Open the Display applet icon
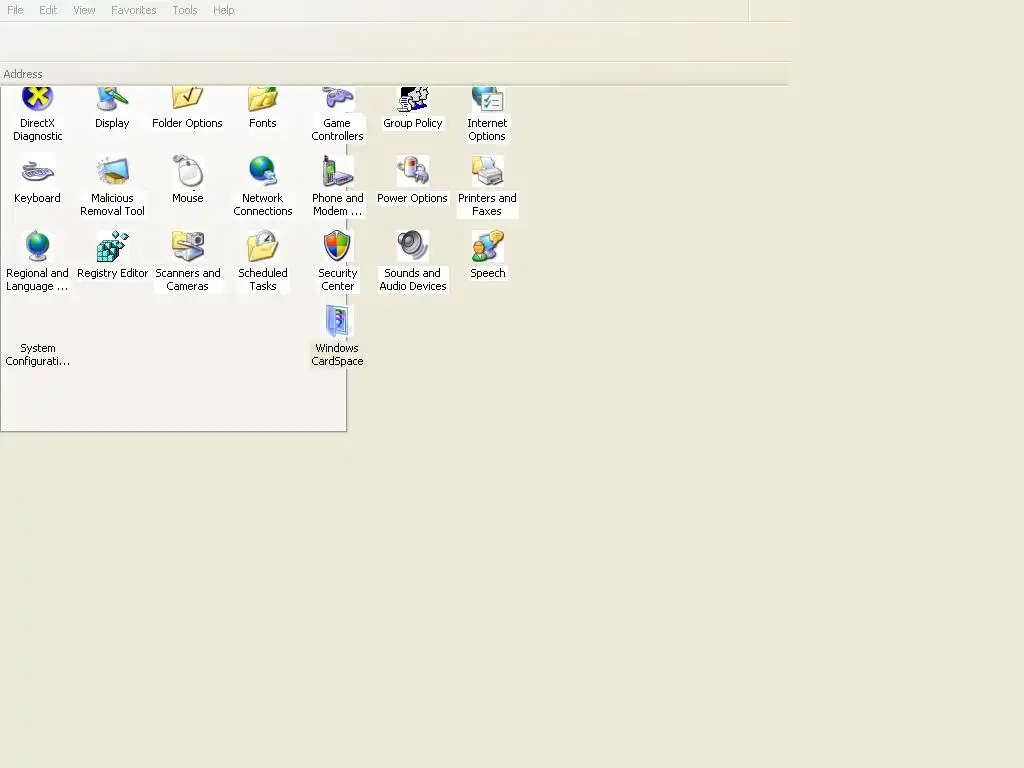 pos(112,99)
